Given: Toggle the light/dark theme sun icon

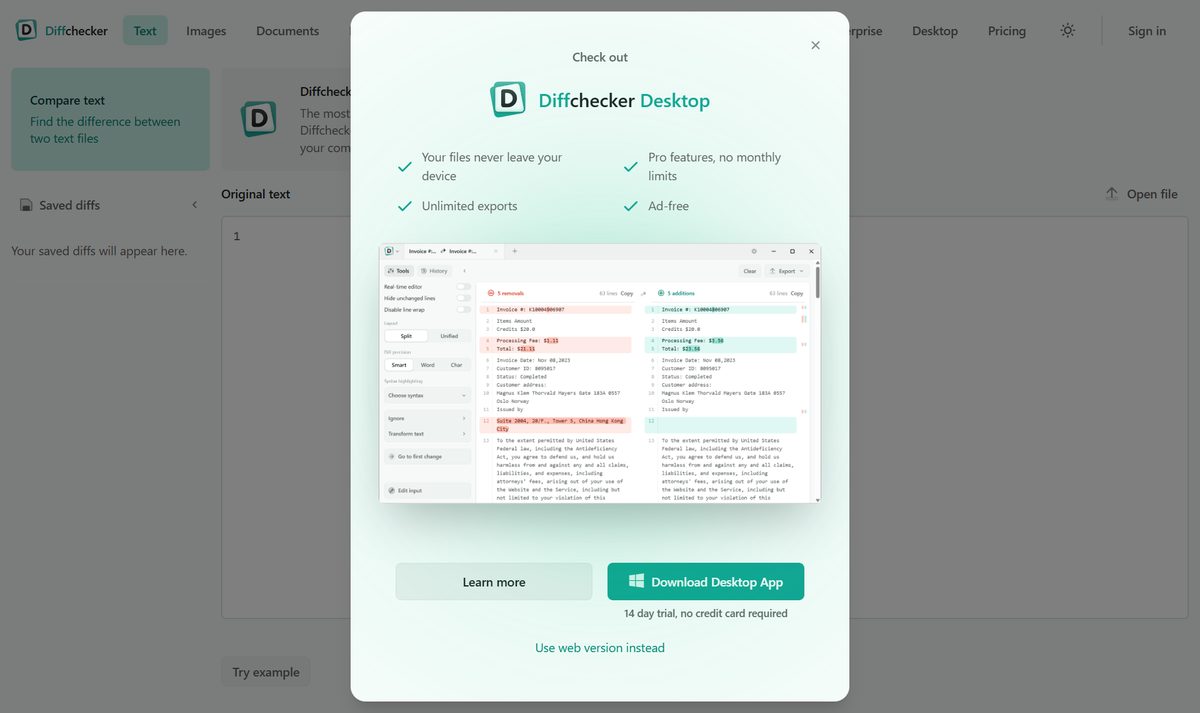Looking at the screenshot, I should 1068,31.
